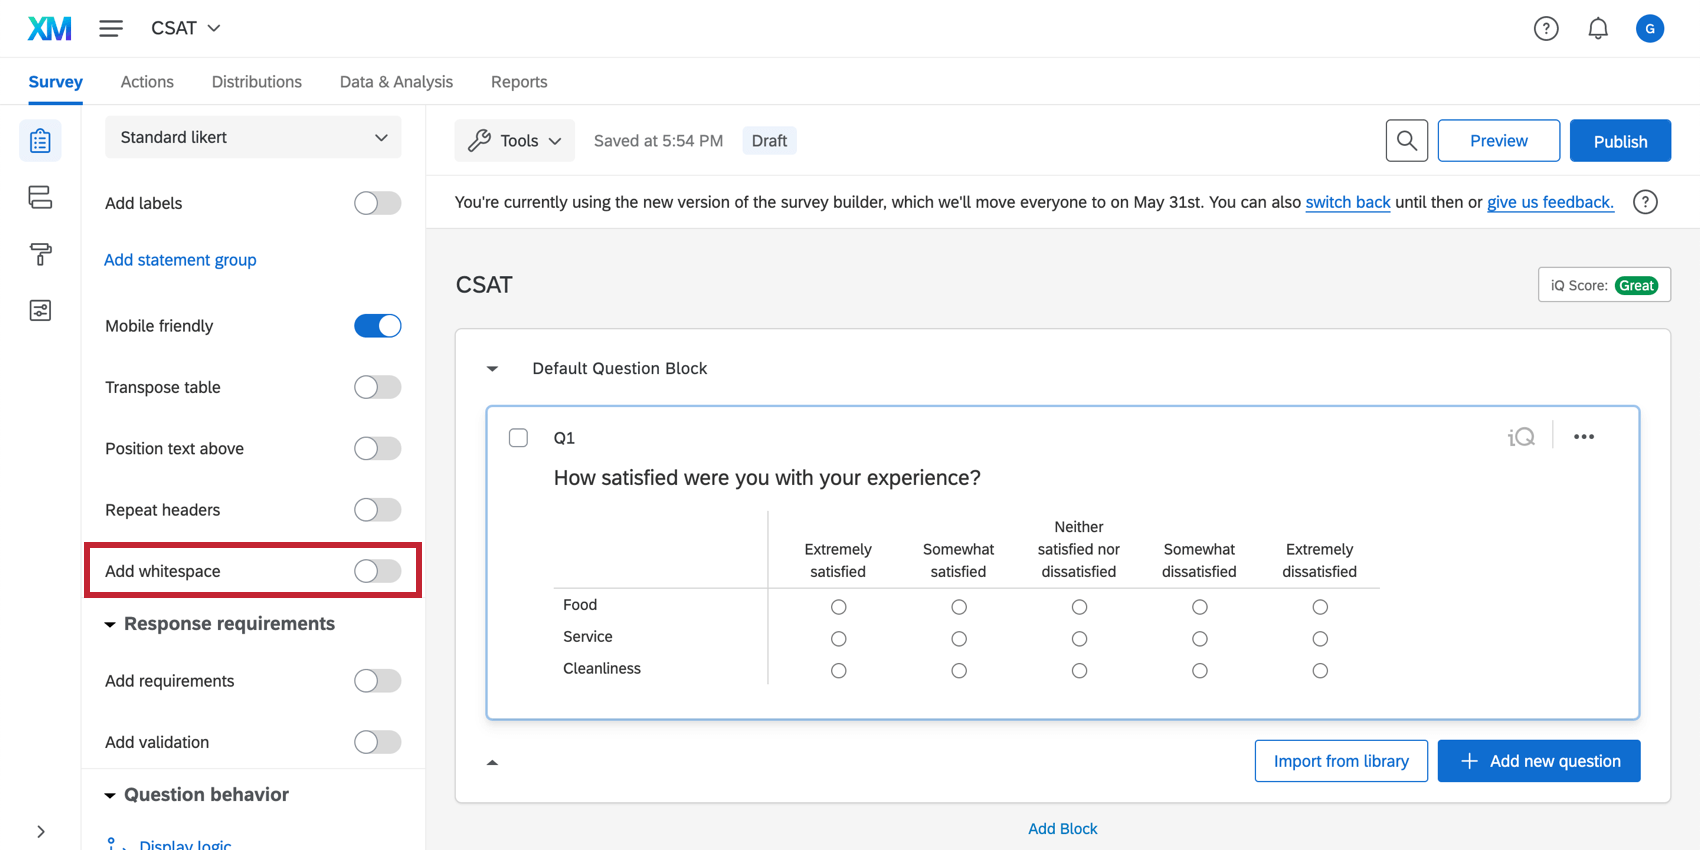
Task: Switch to the Data & Analysis tab
Action: click(396, 82)
